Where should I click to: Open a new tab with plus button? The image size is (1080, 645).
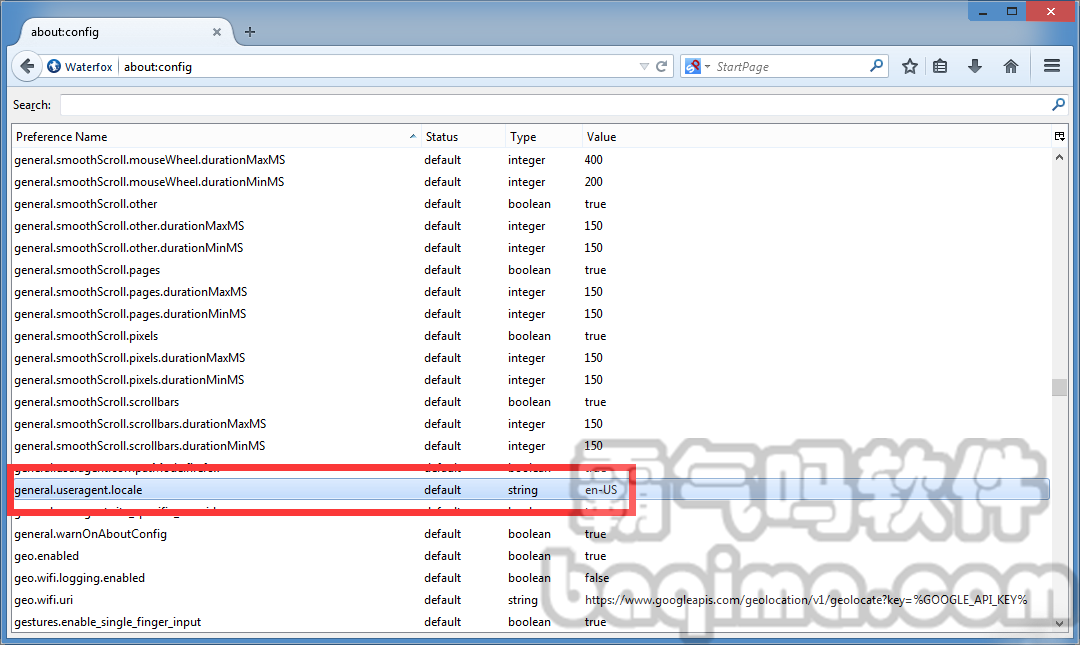250,31
